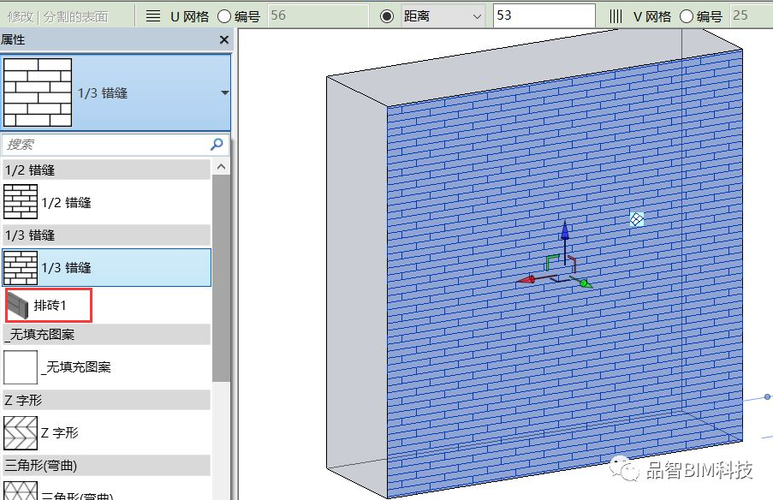Click the magnifier search icon
Viewport: 773px width, 500px height.
point(217,144)
